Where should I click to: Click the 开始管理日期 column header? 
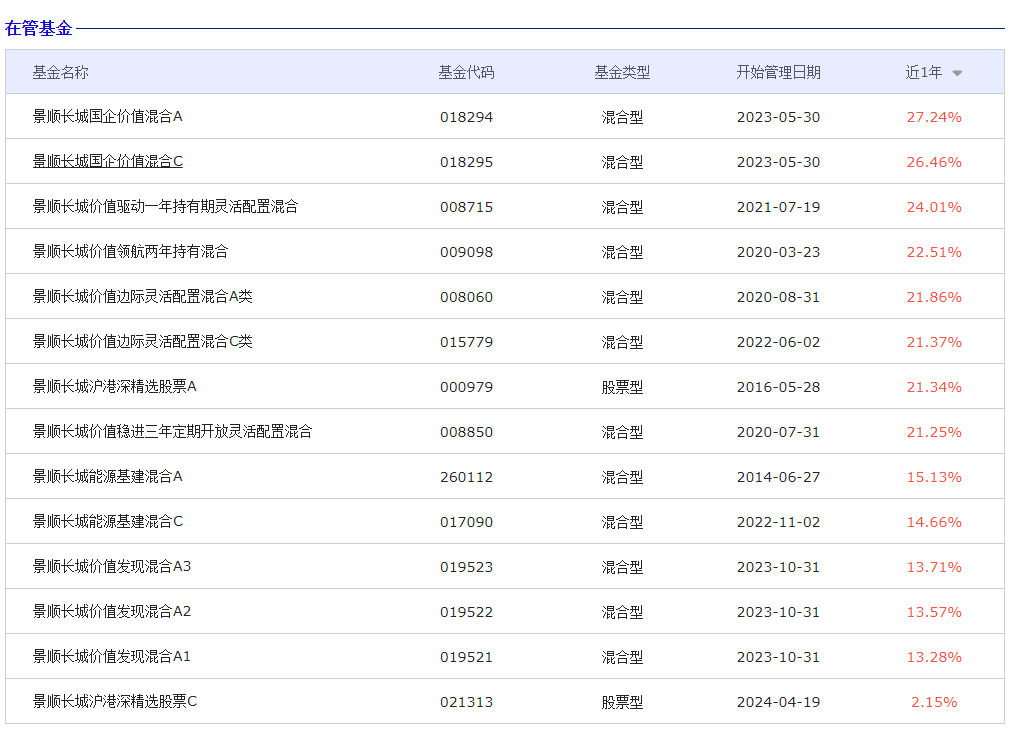778,72
